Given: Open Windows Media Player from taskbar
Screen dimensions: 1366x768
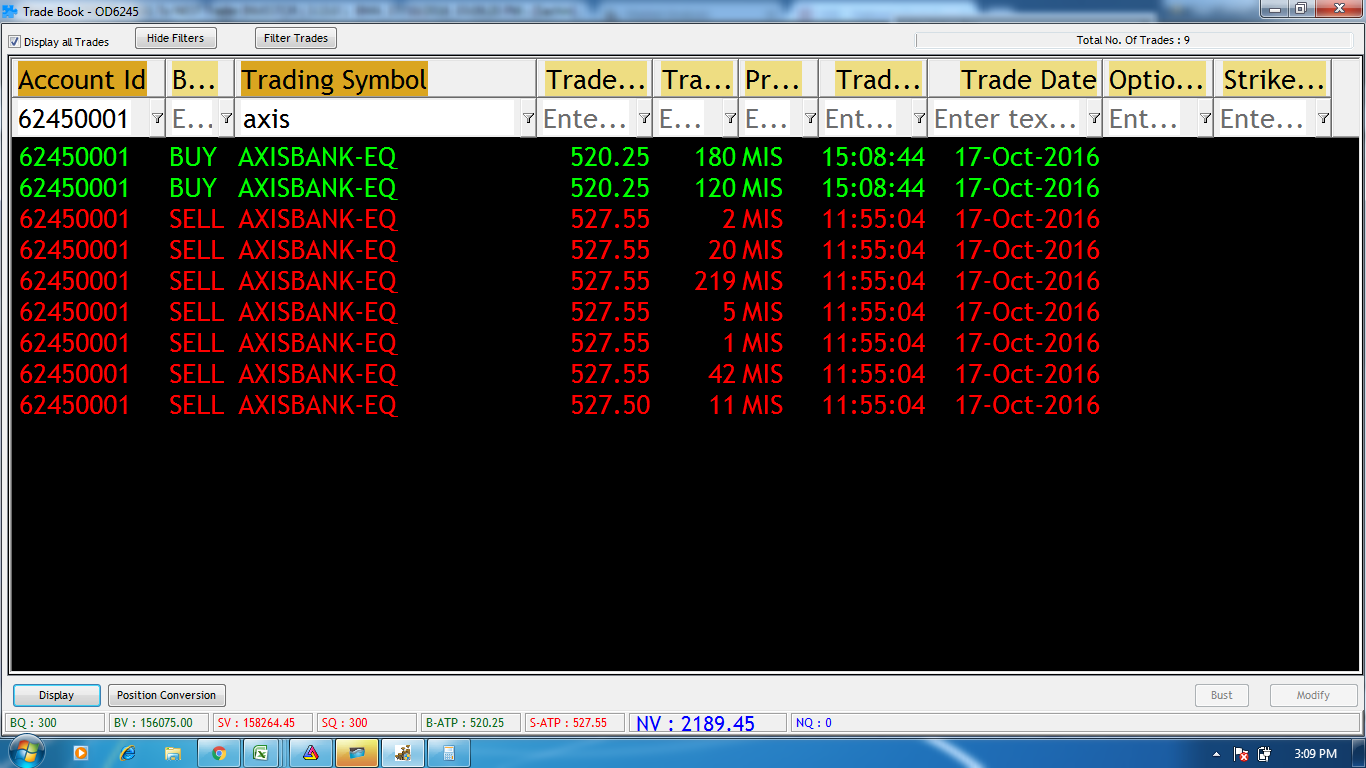Looking at the screenshot, I should coord(81,753).
